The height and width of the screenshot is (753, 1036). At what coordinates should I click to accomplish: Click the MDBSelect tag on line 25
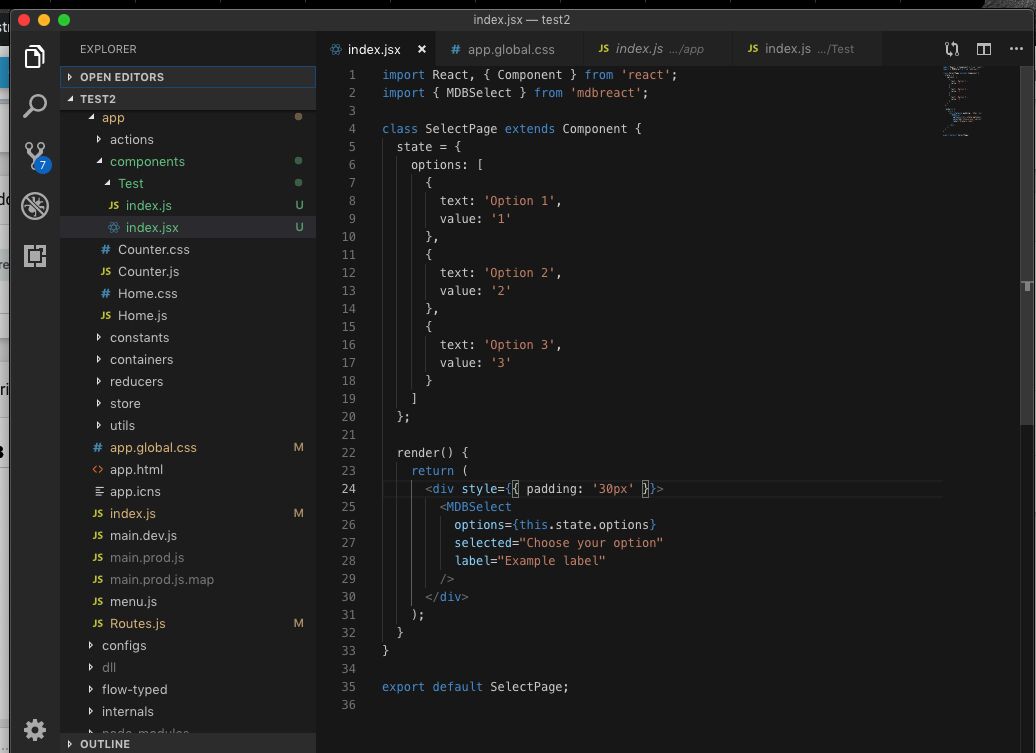478,507
